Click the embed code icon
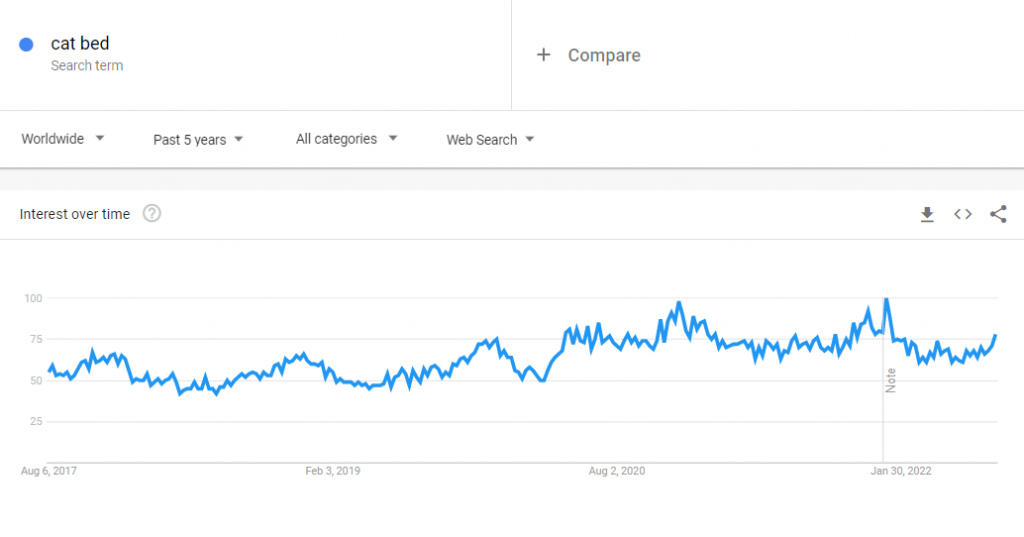 [962, 214]
